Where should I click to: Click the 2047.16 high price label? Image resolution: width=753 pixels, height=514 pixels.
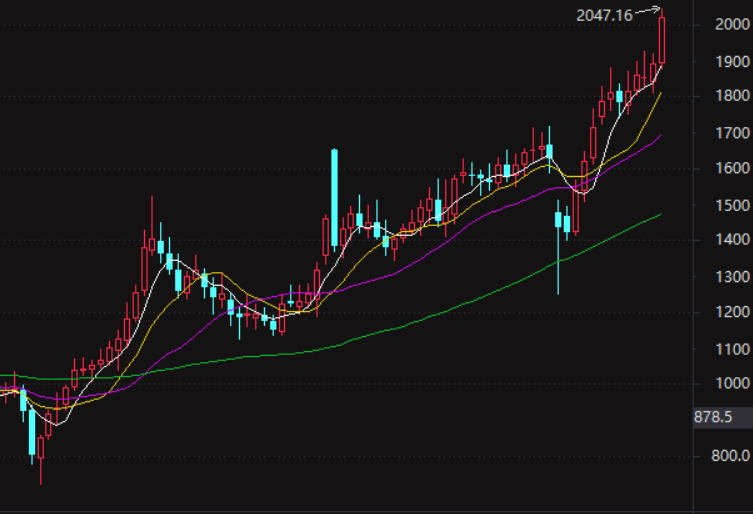pyautogui.click(x=604, y=16)
